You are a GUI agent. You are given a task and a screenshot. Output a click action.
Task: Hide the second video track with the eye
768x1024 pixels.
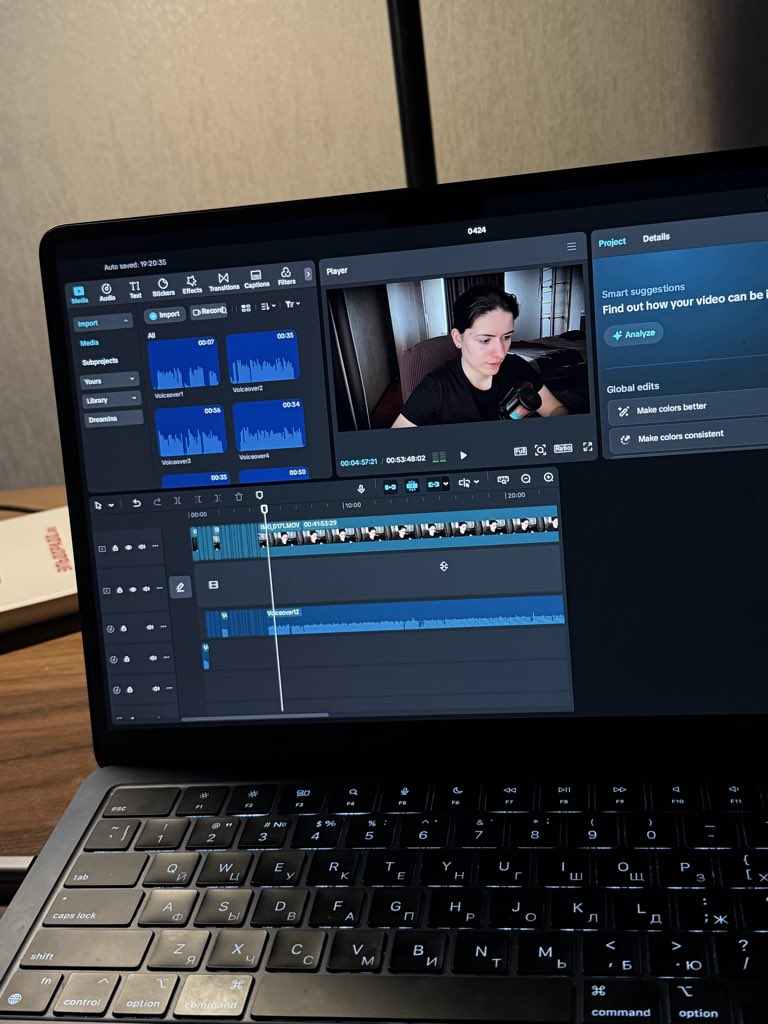pyautogui.click(x=133, y=589)
